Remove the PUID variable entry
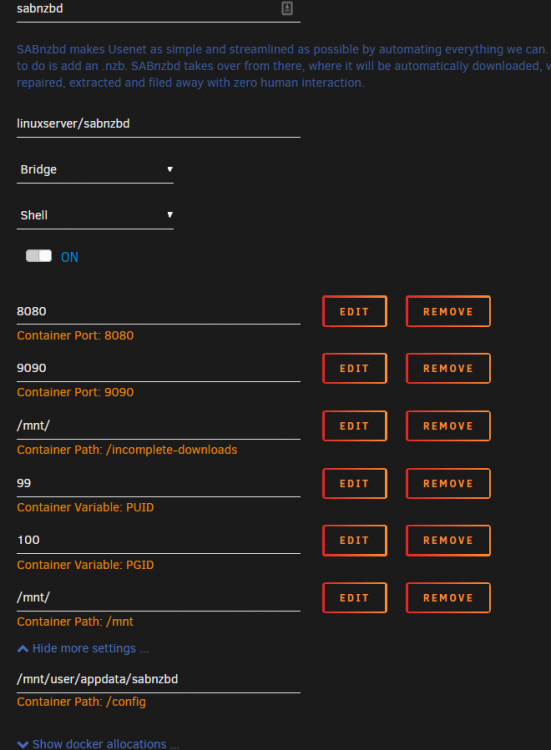Screen dimensions: 551x750 (x=448, y=483)
